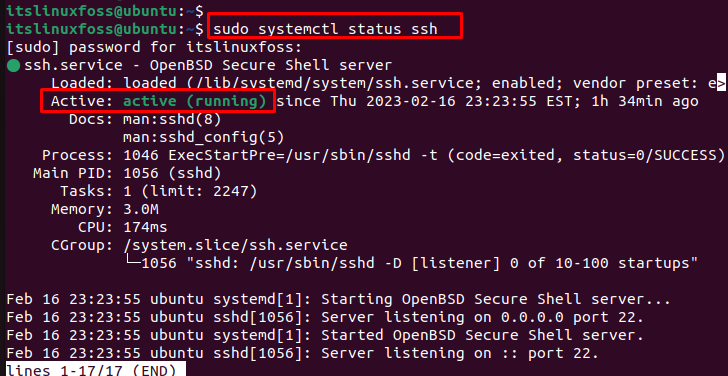The height and width of the screenshot is (376, 728).
Task: Click the Main PID 1056 (sshd) value
Action: 172,174
